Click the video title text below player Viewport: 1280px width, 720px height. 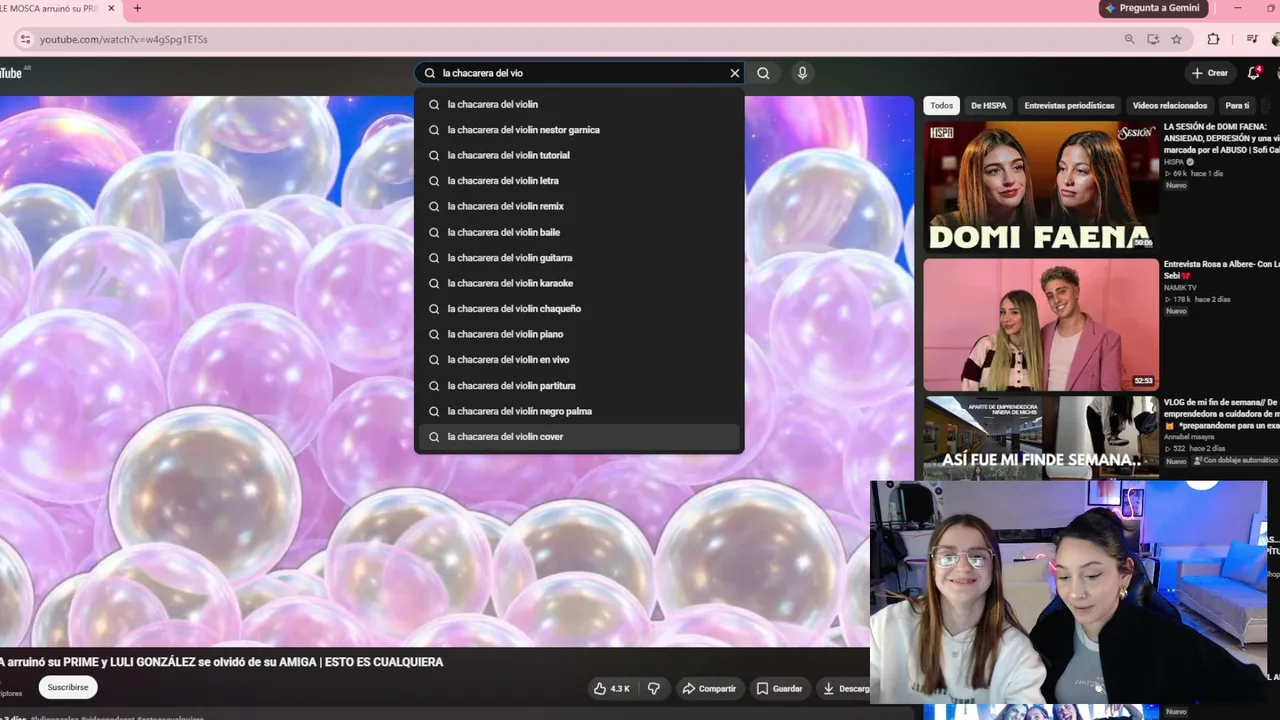[x=221, y=662]
